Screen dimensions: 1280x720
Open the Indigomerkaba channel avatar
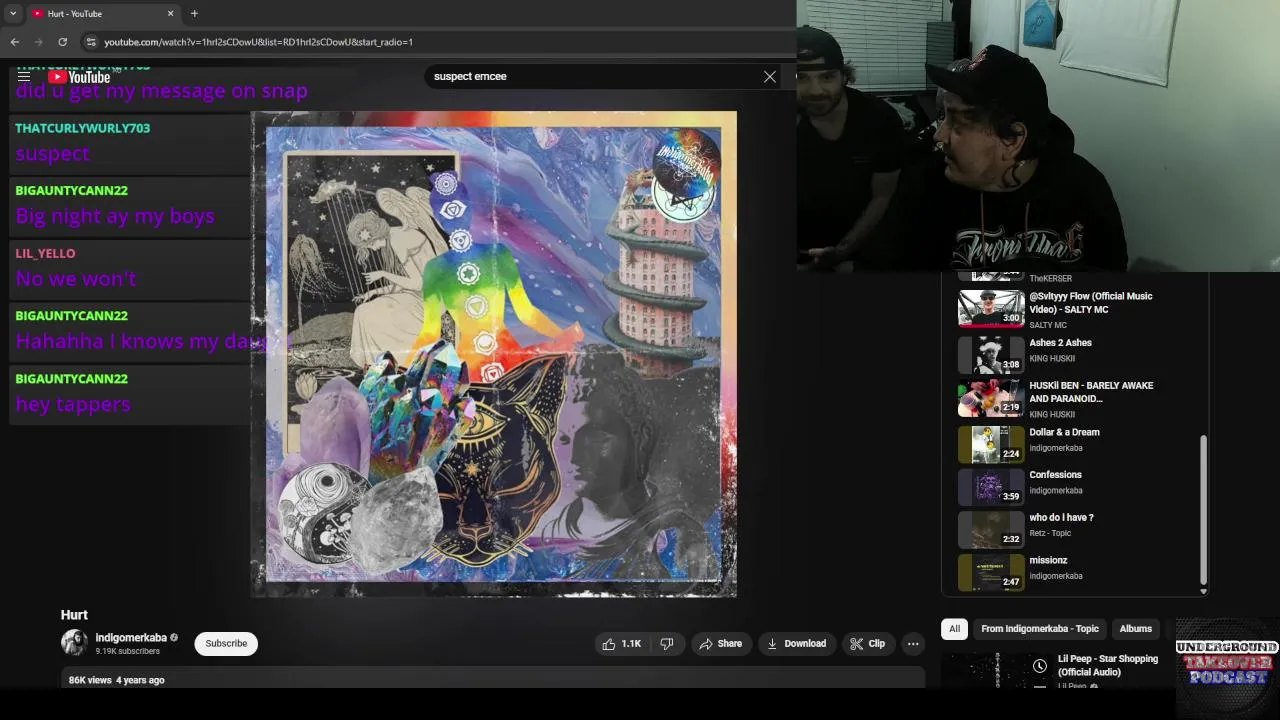[x=74, y=643]
